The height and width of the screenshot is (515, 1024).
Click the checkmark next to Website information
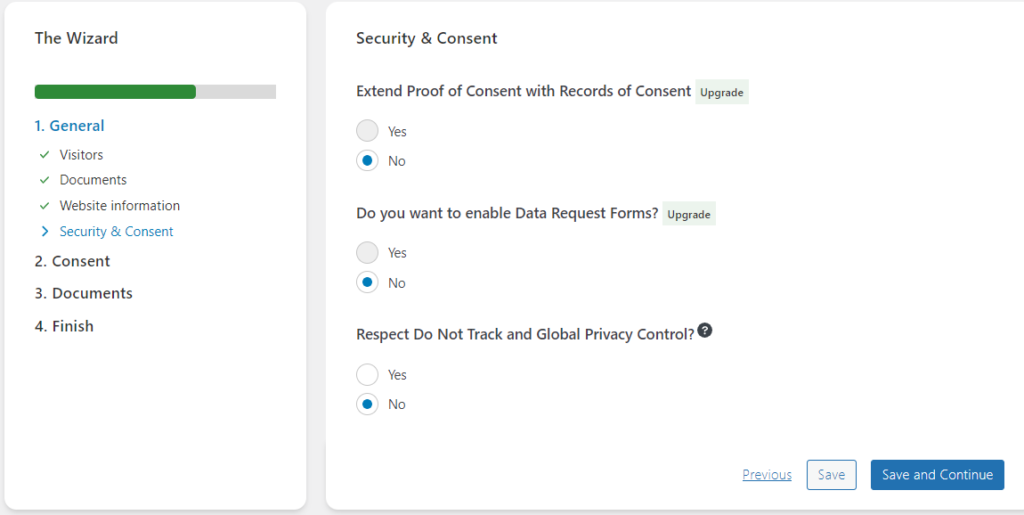pos(44,206)
